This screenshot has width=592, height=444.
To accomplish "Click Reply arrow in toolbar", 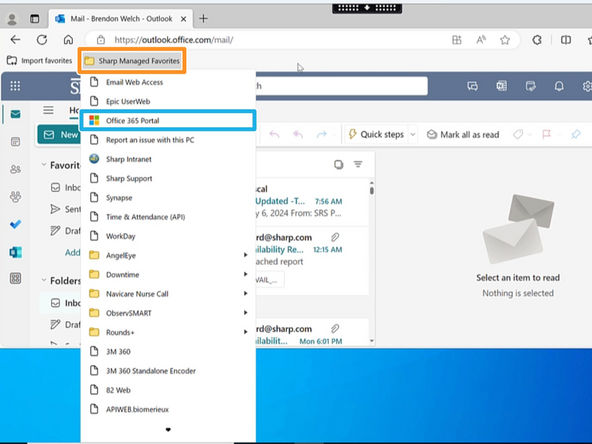I will (274, 134).
